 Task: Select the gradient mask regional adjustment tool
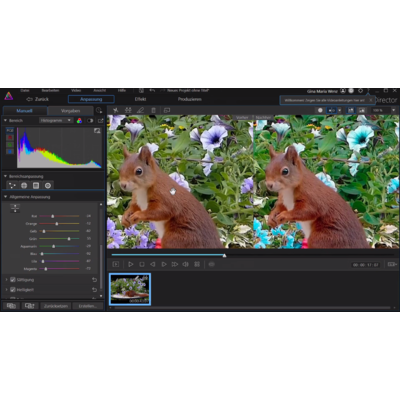36,185
